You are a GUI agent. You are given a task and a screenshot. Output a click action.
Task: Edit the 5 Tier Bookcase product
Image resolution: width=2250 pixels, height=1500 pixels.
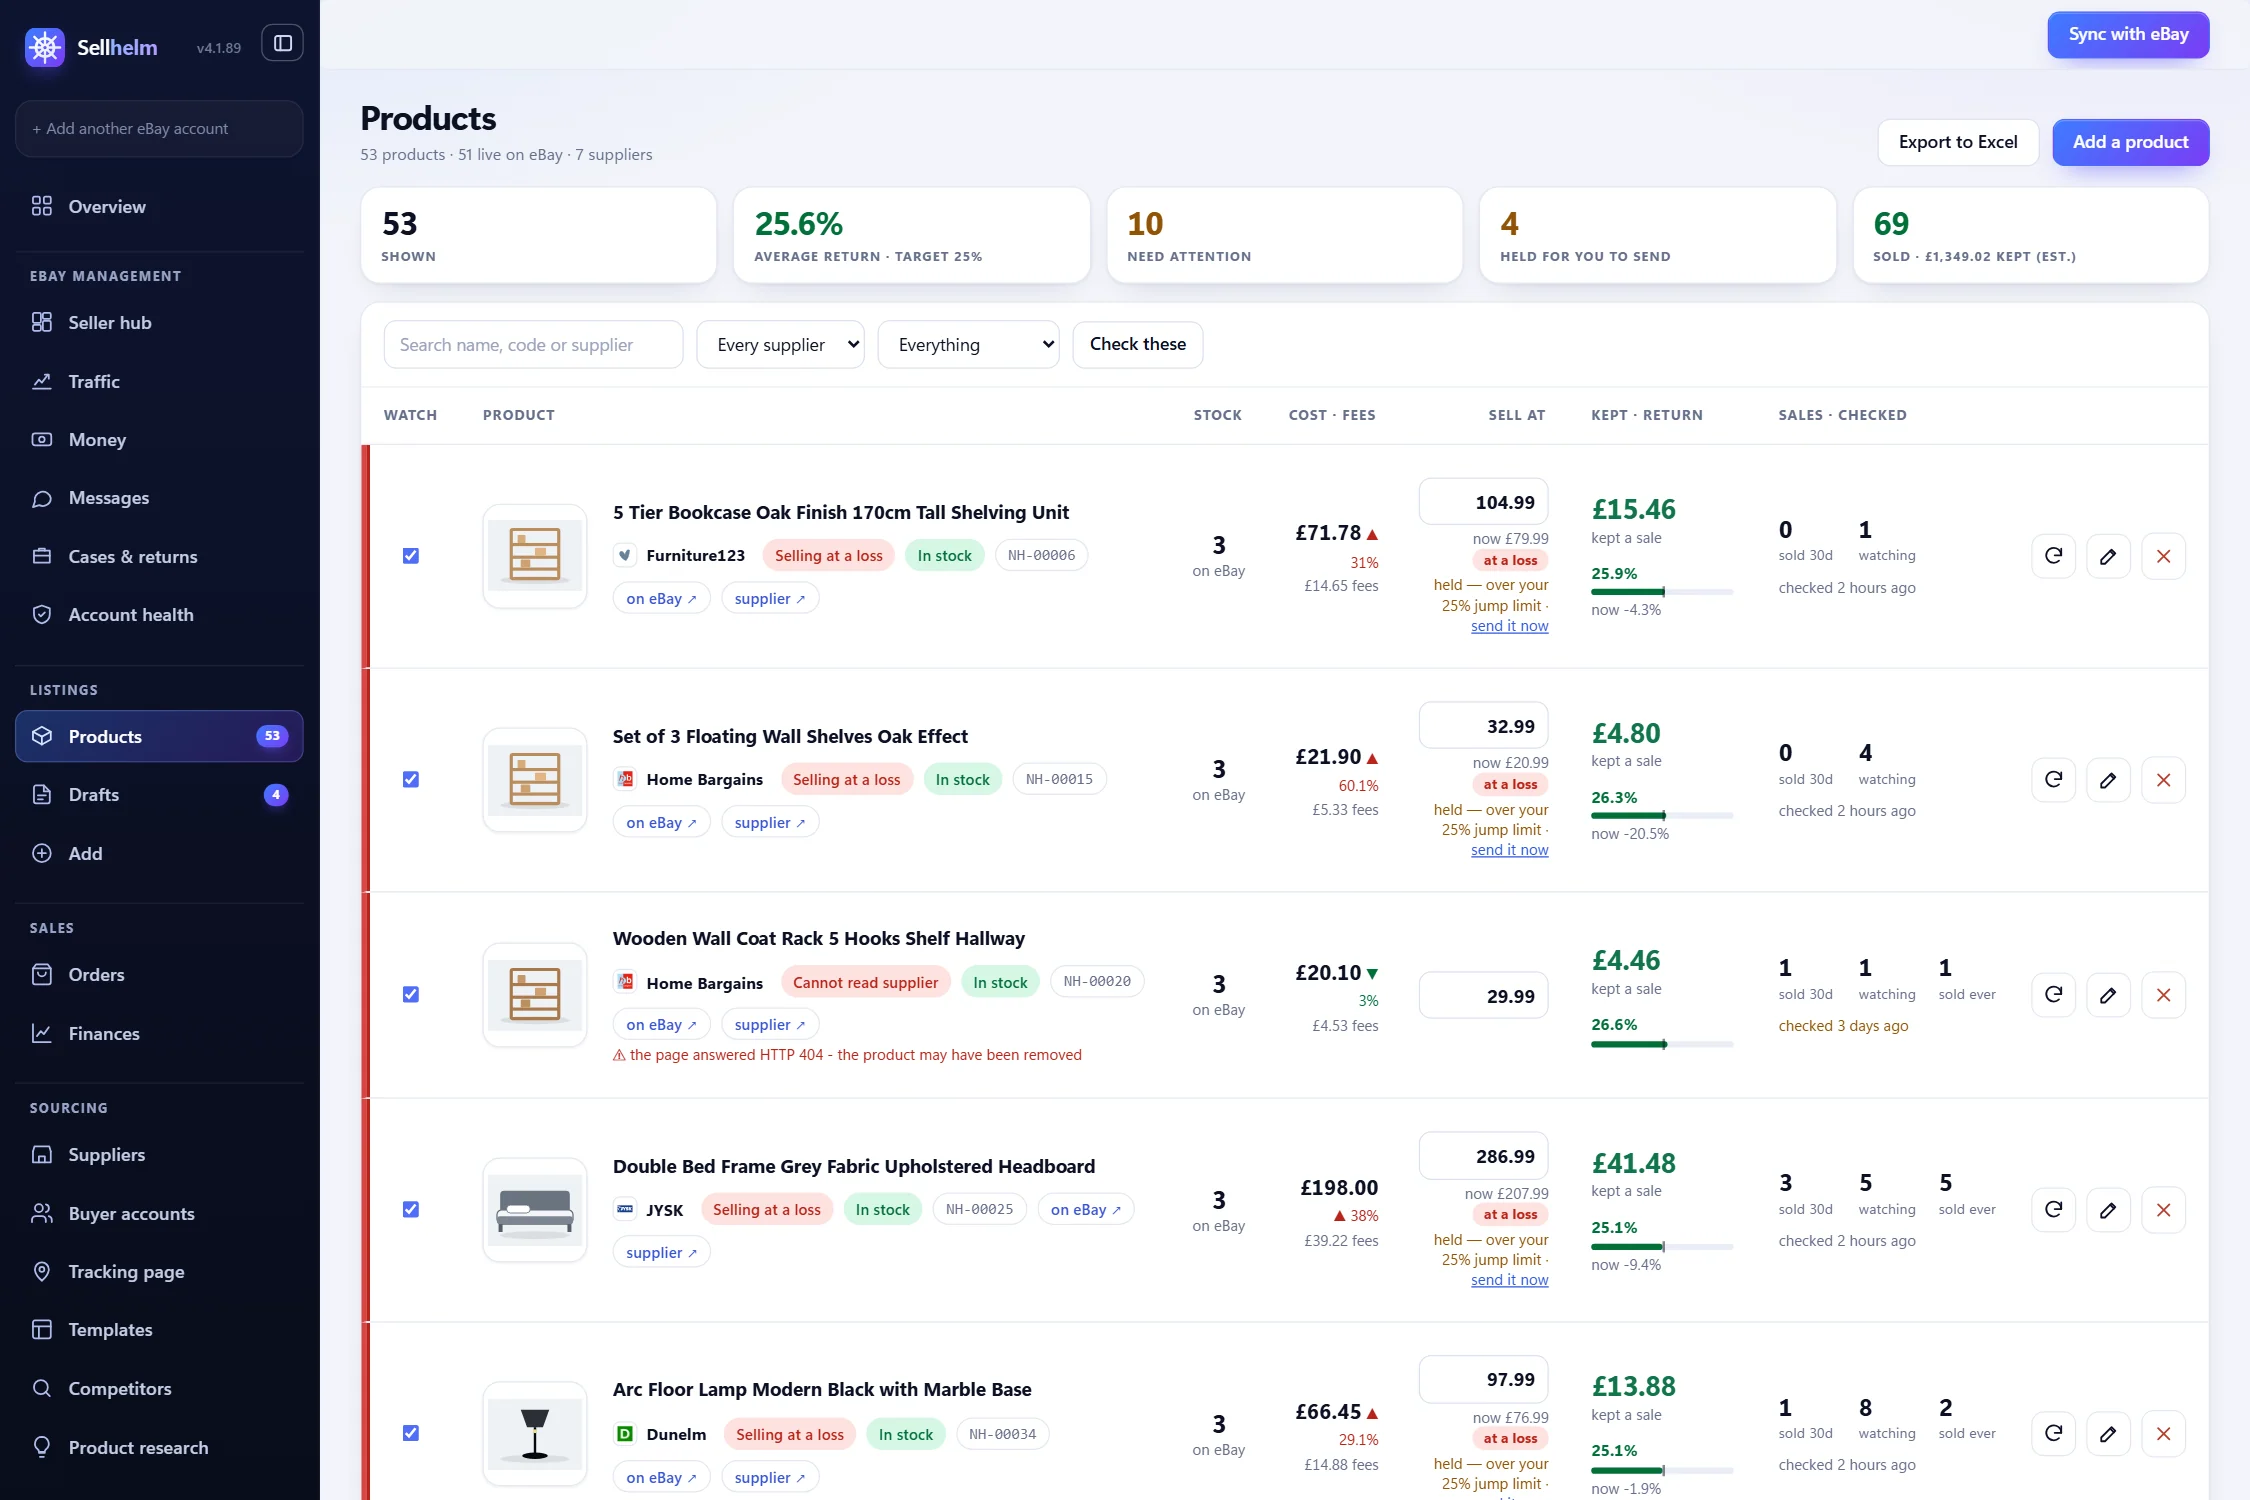click(x=2108, y=556)
